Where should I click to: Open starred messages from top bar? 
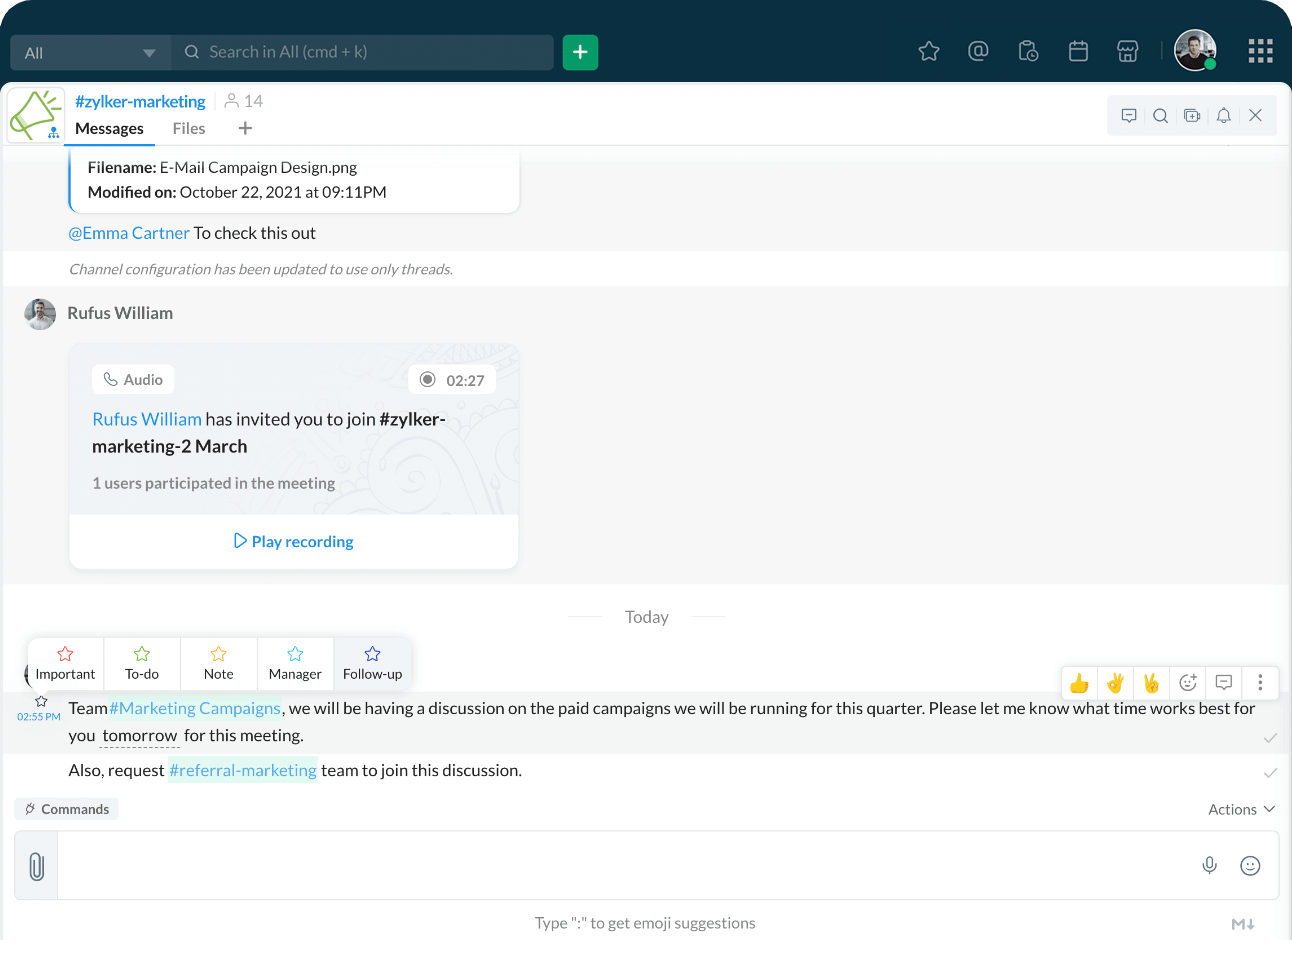pos(929,51)
